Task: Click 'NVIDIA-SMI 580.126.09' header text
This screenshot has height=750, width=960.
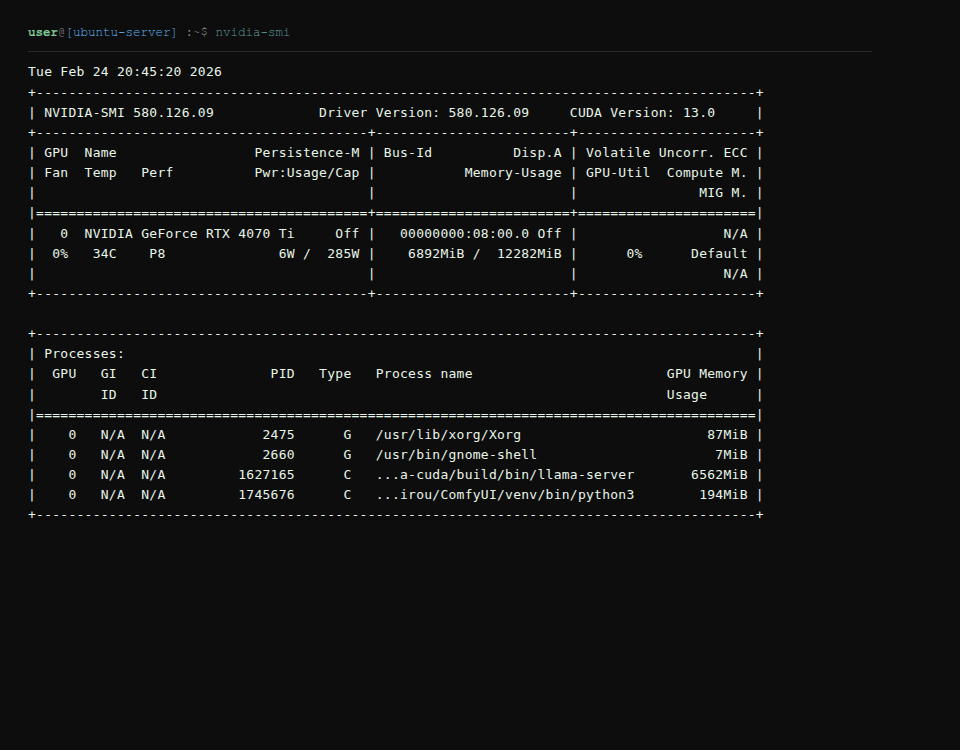Action: tap(129, 113)
